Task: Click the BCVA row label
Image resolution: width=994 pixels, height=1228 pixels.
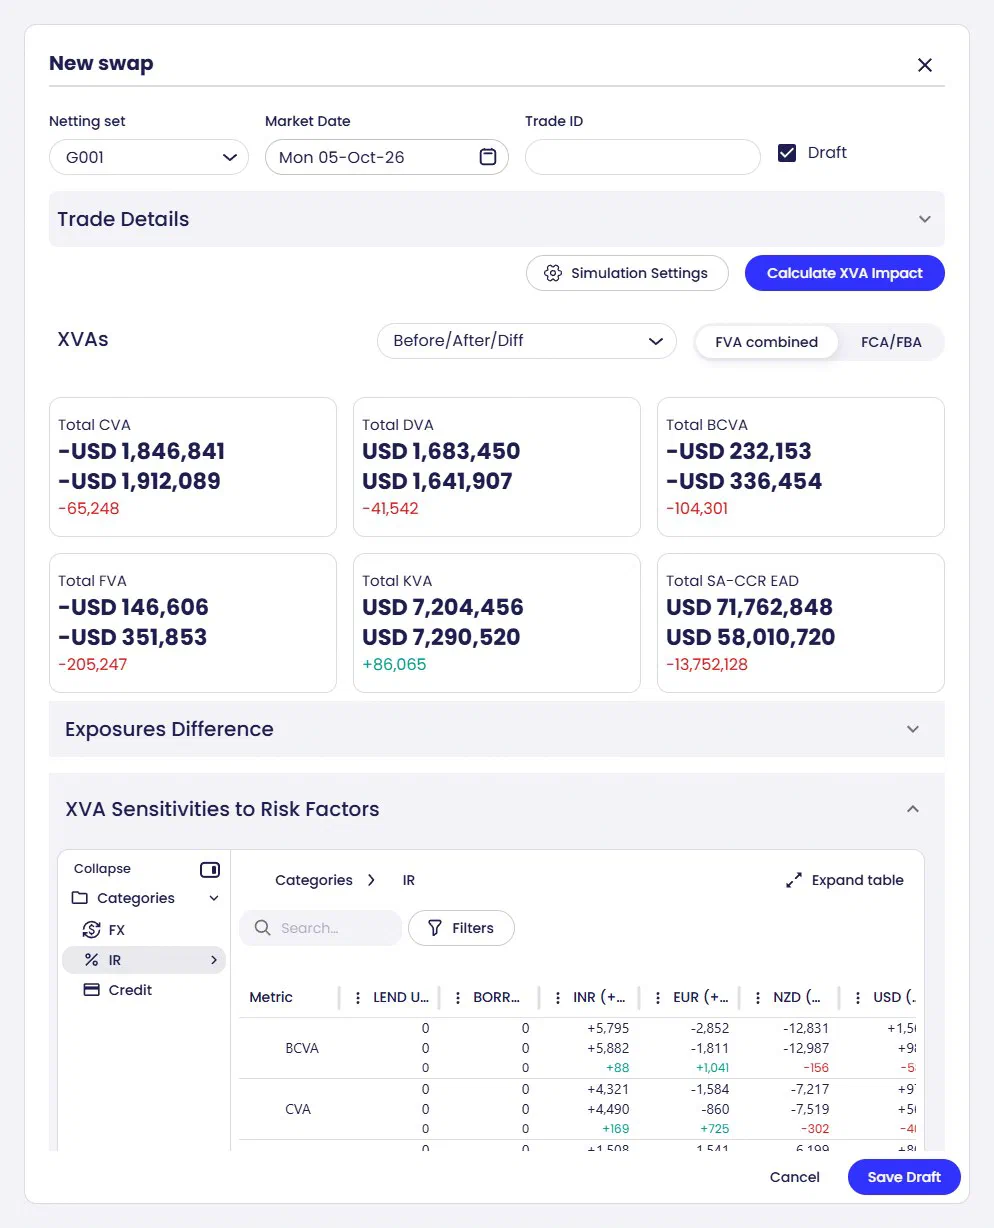Action: pyautogui.click(x=302, y=1048)
